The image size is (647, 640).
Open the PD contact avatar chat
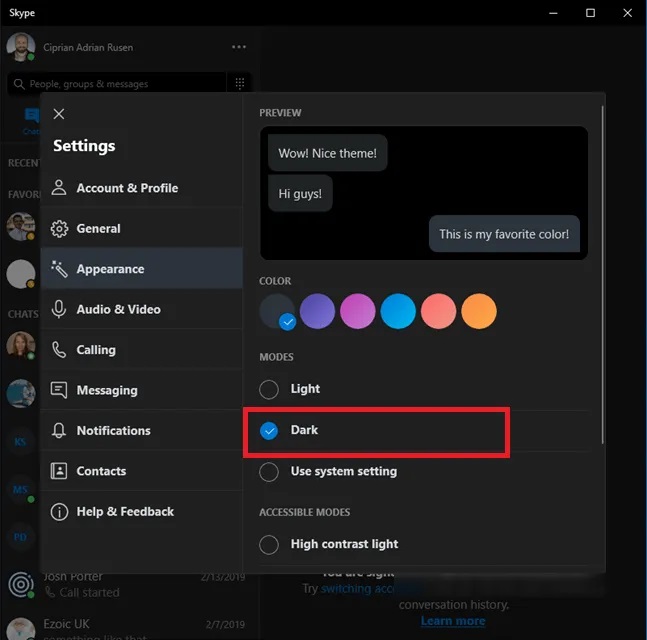tap(20, 537)
